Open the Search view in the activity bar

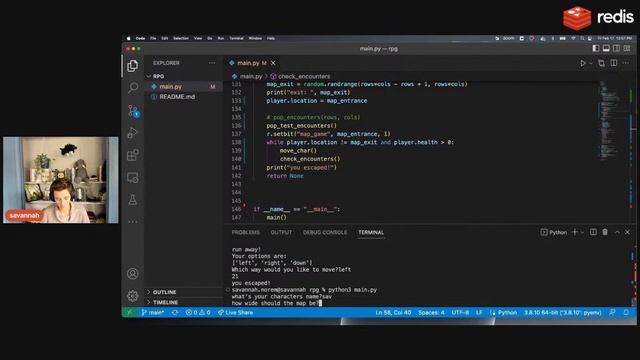coord(133,88)
